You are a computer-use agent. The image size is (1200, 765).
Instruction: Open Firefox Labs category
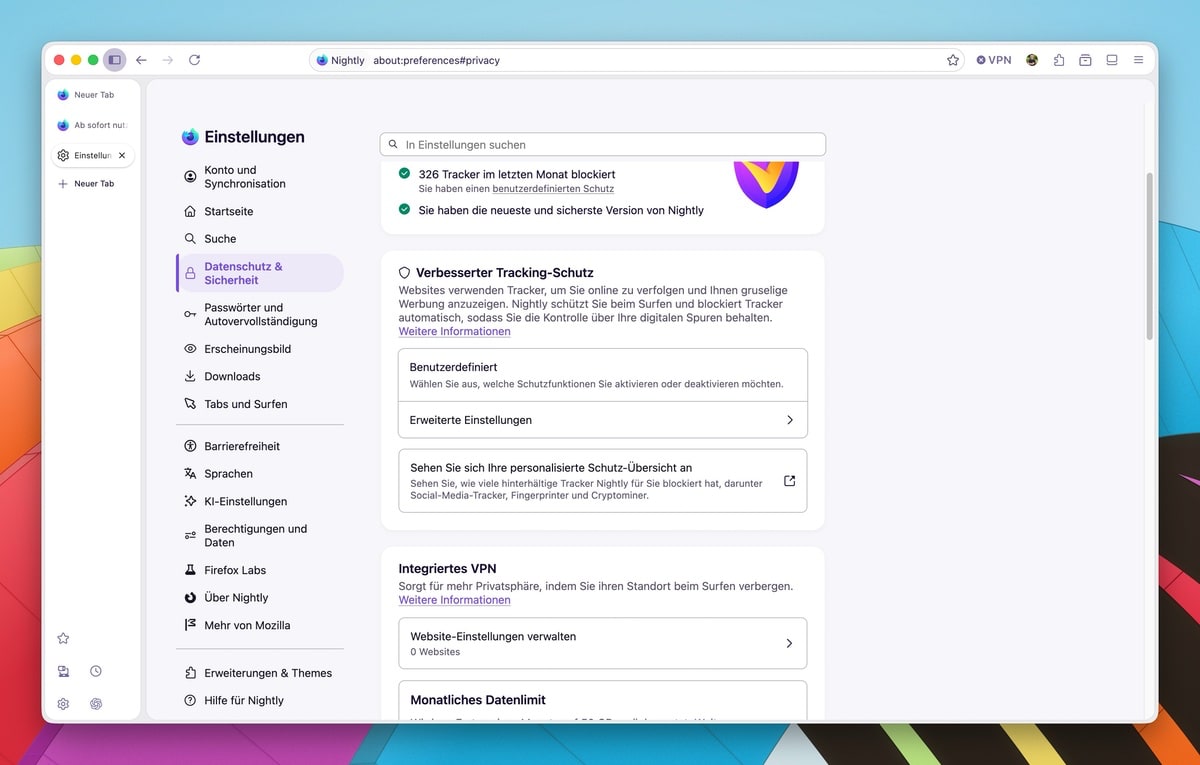[x=260, y=570]
